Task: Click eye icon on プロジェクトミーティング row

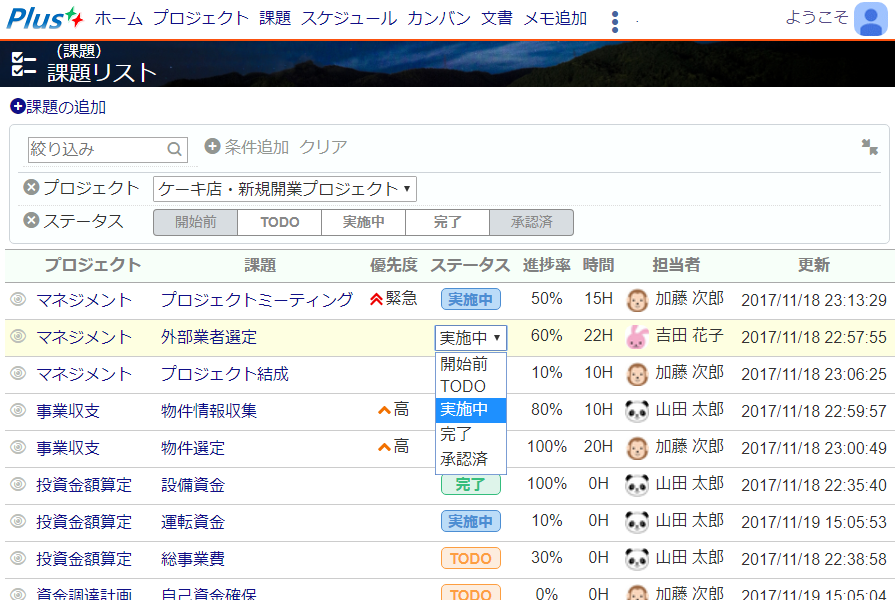Action: pyautogui.click(x=17, y=300)
